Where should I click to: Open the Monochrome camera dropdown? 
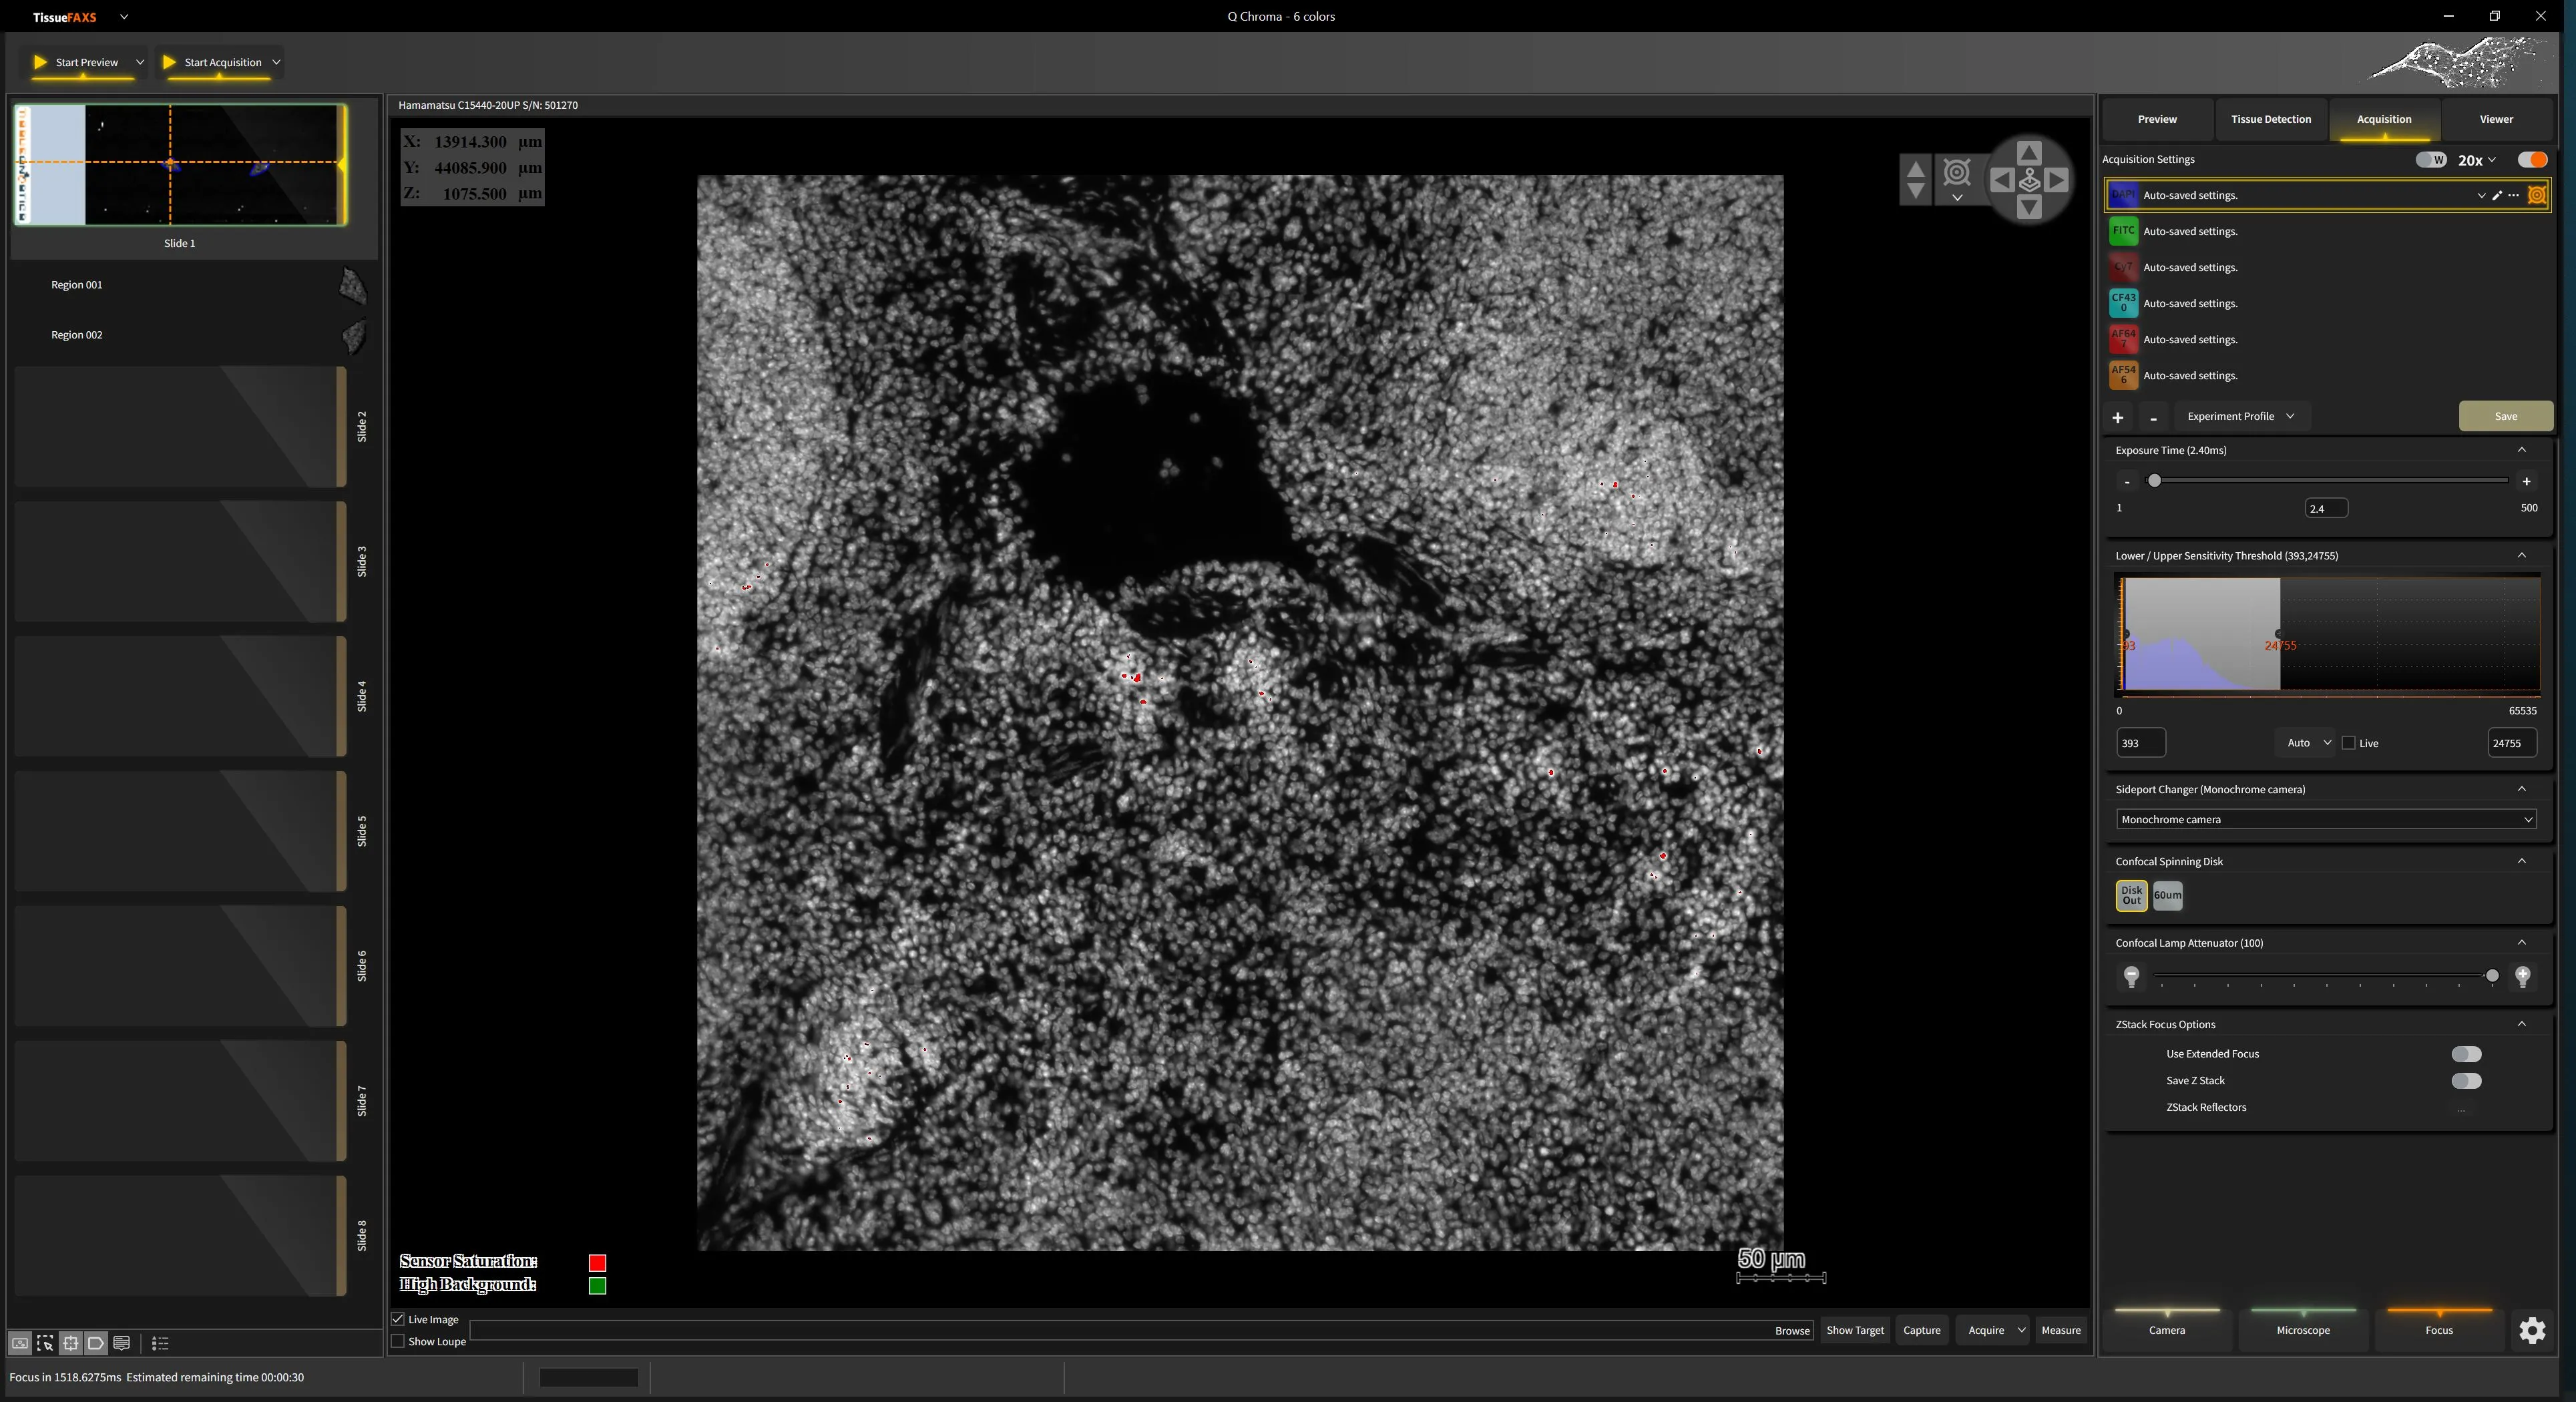coord(2326,819)
